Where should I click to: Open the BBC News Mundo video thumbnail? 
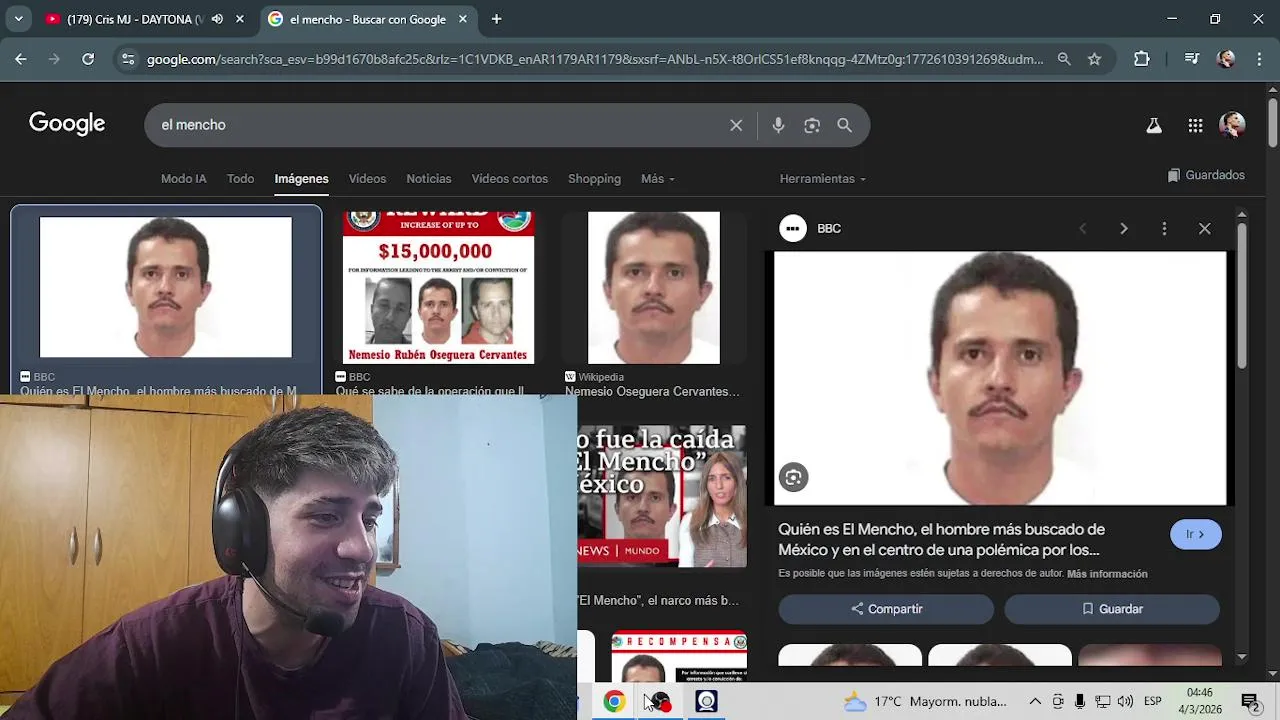(x=662, y=497)
